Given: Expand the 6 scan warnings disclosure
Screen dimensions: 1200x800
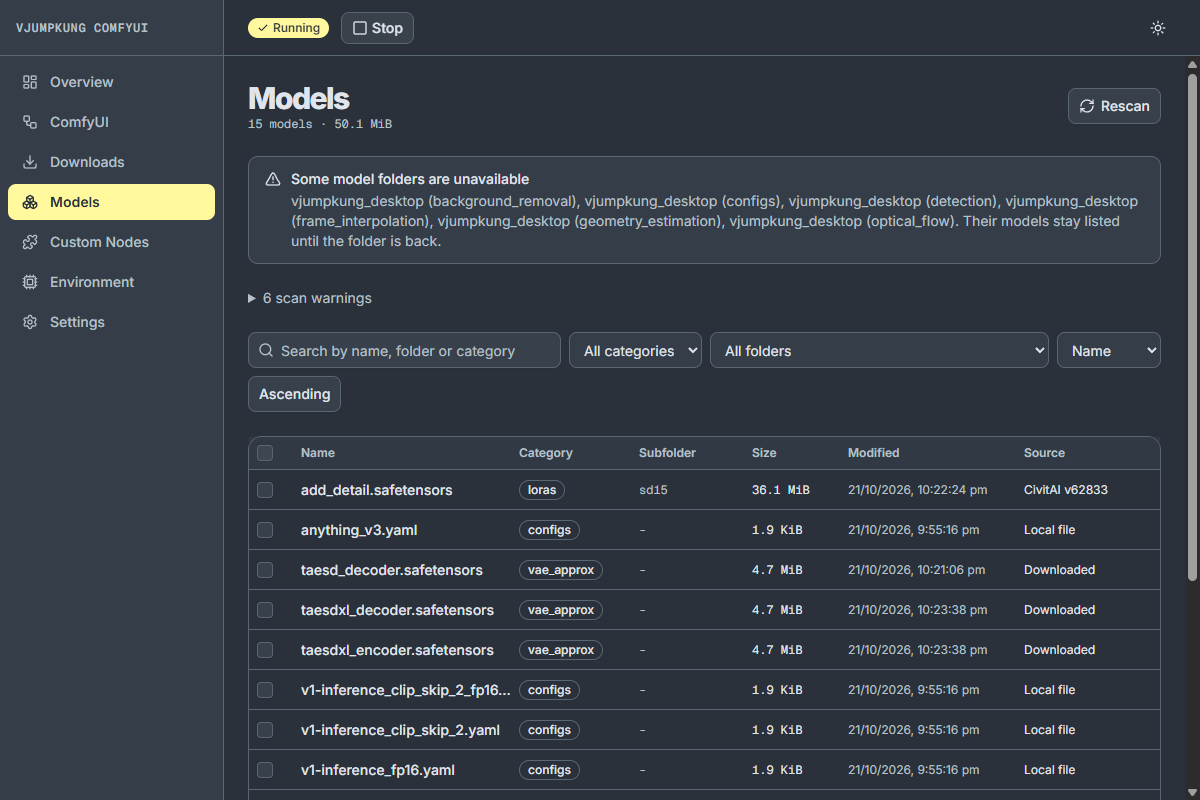Looking at the screenshot, I should pyautogui.click(x=310, y=298).
